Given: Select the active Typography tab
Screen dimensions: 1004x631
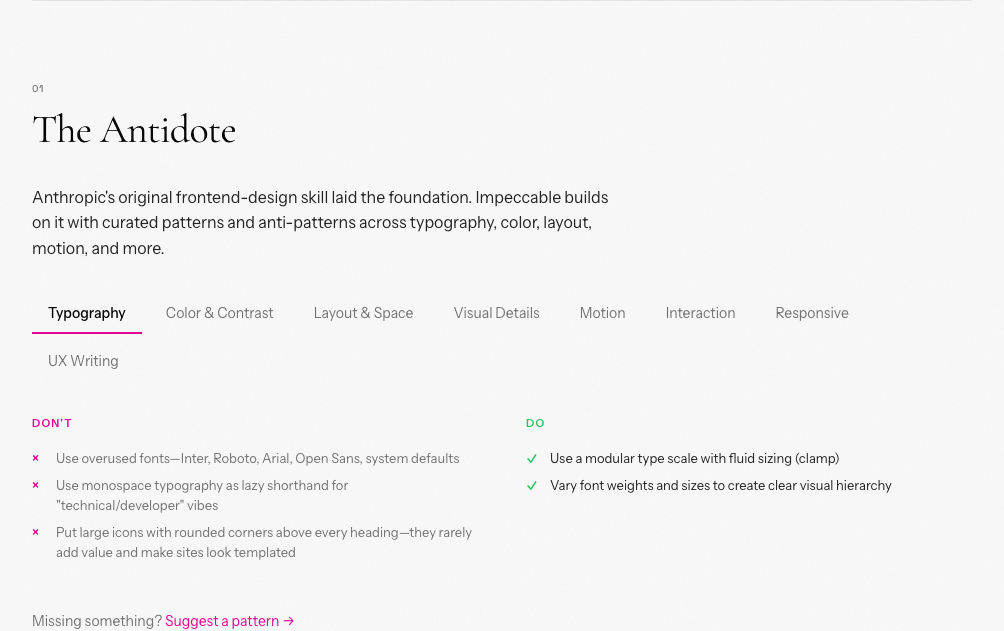Looking at the screenshot, I should point(87,313).
